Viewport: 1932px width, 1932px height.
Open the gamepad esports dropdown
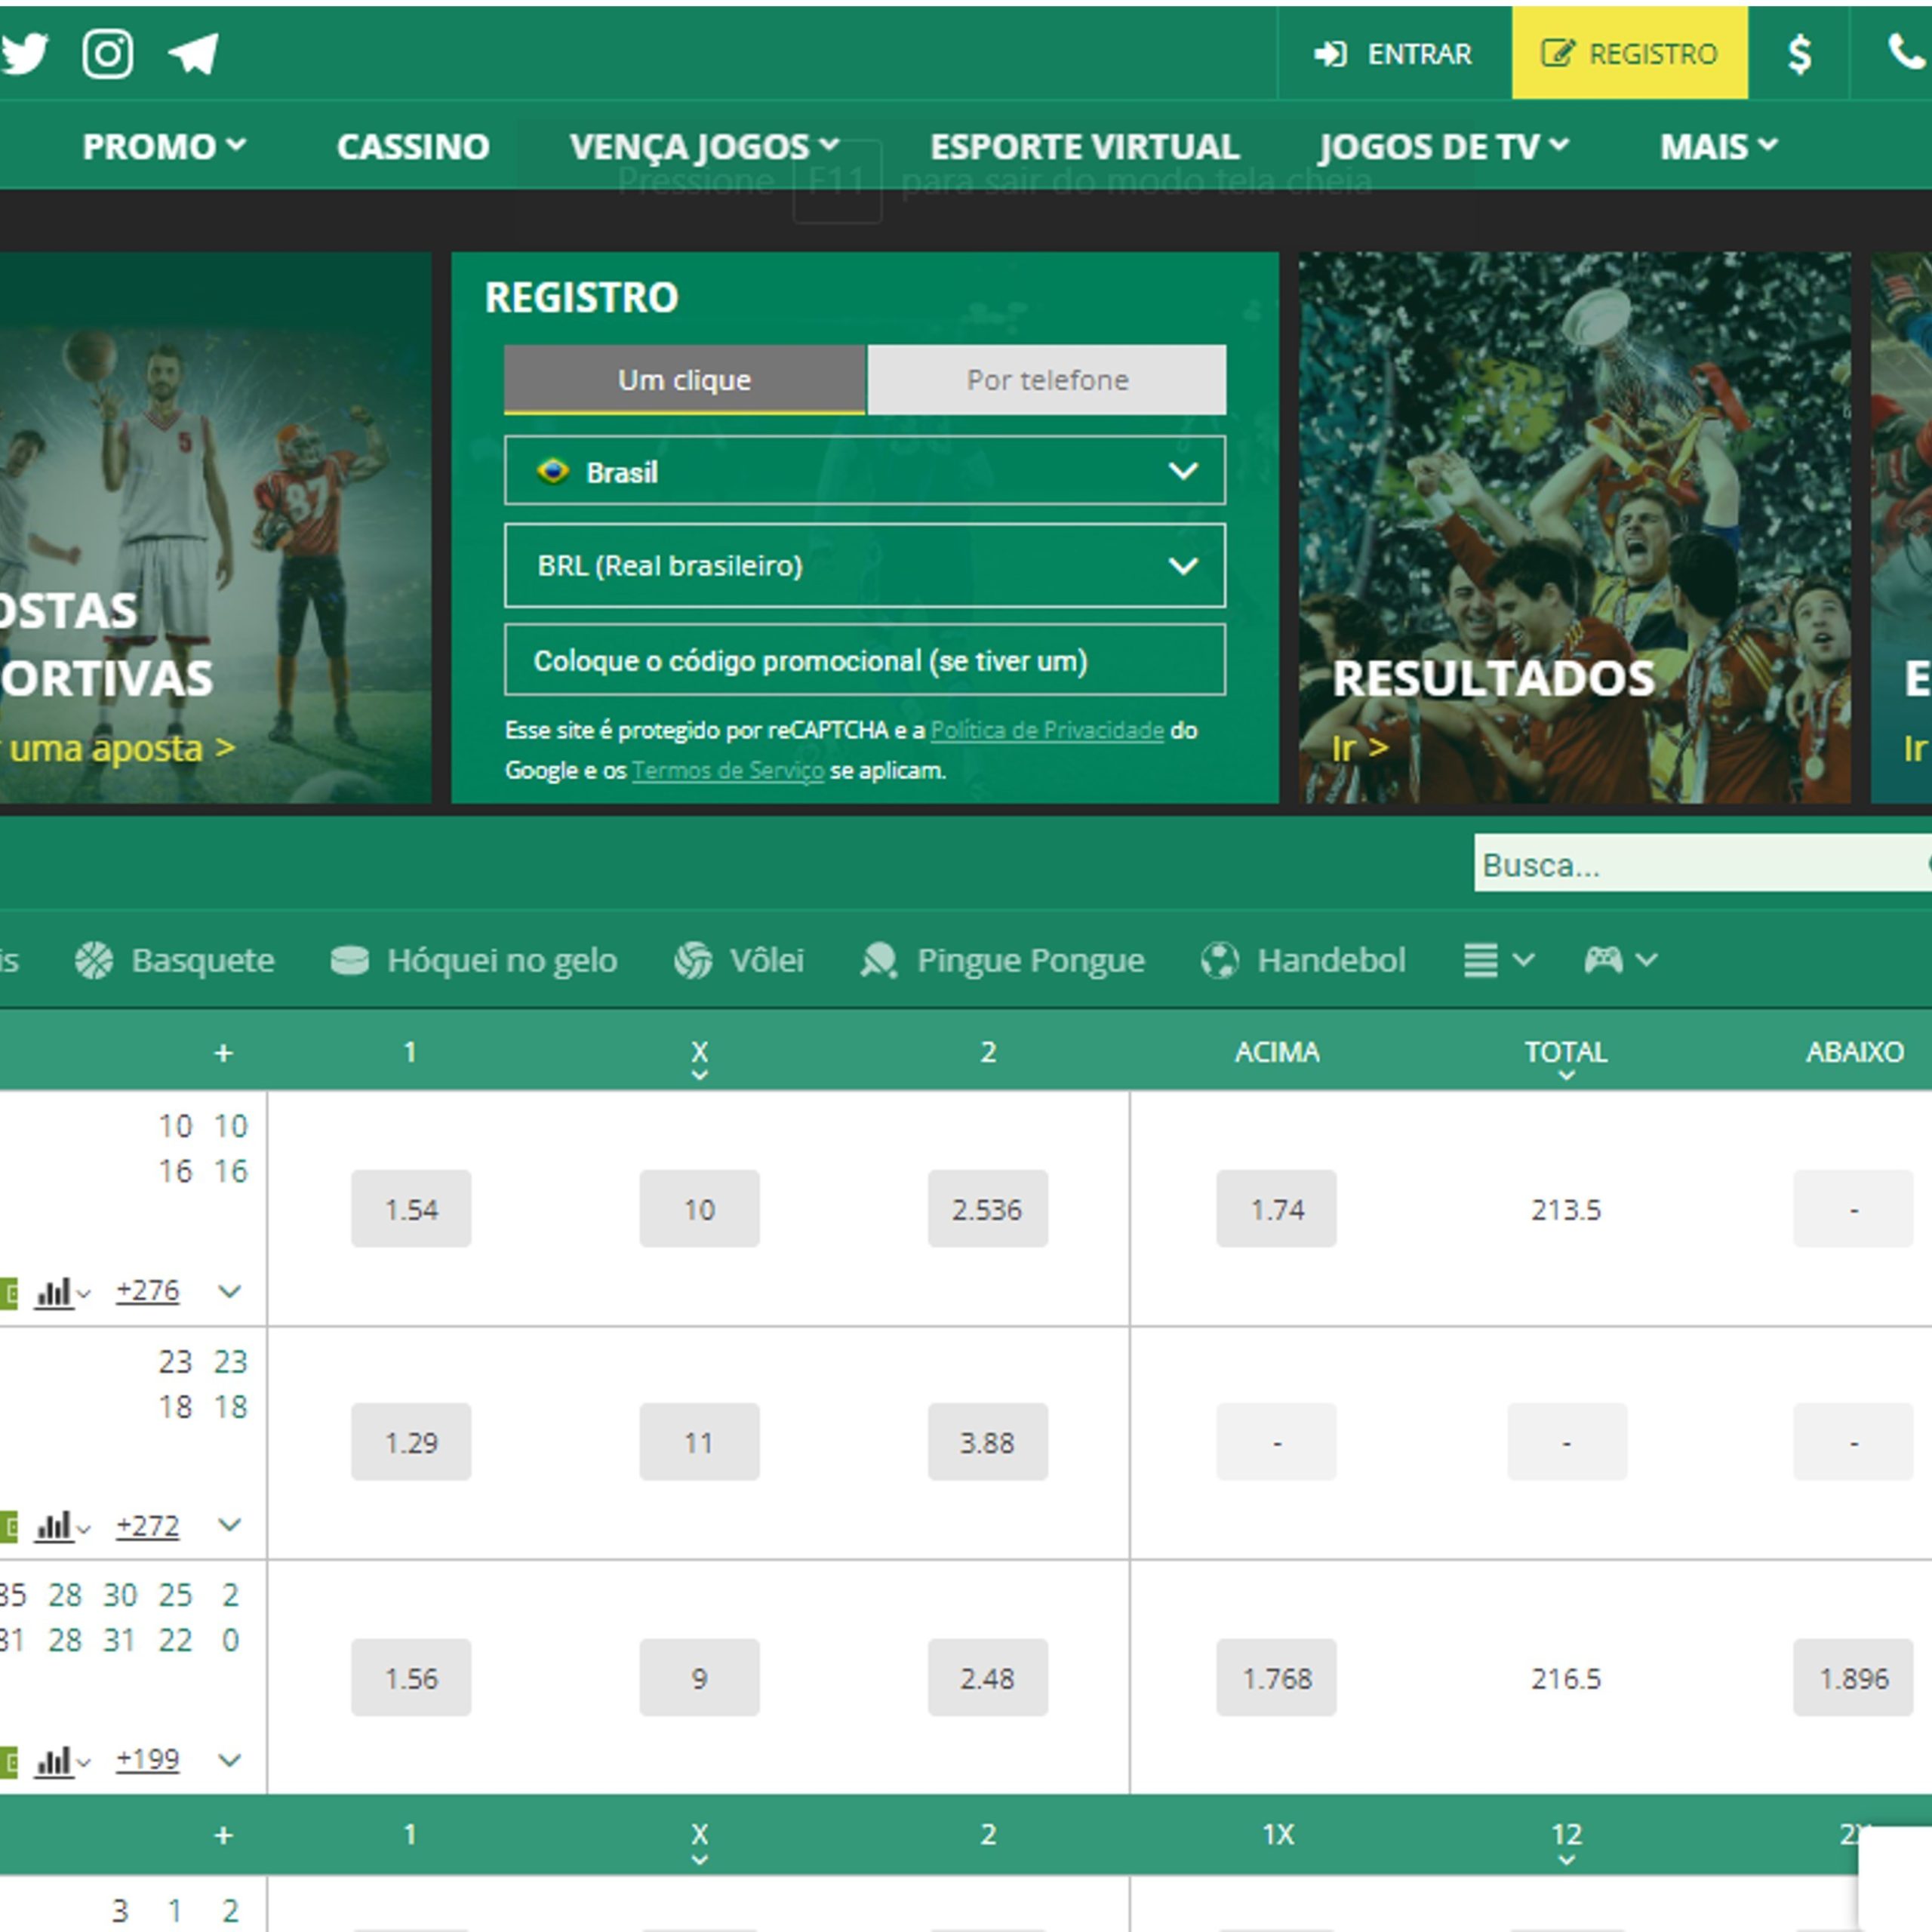1620,960
